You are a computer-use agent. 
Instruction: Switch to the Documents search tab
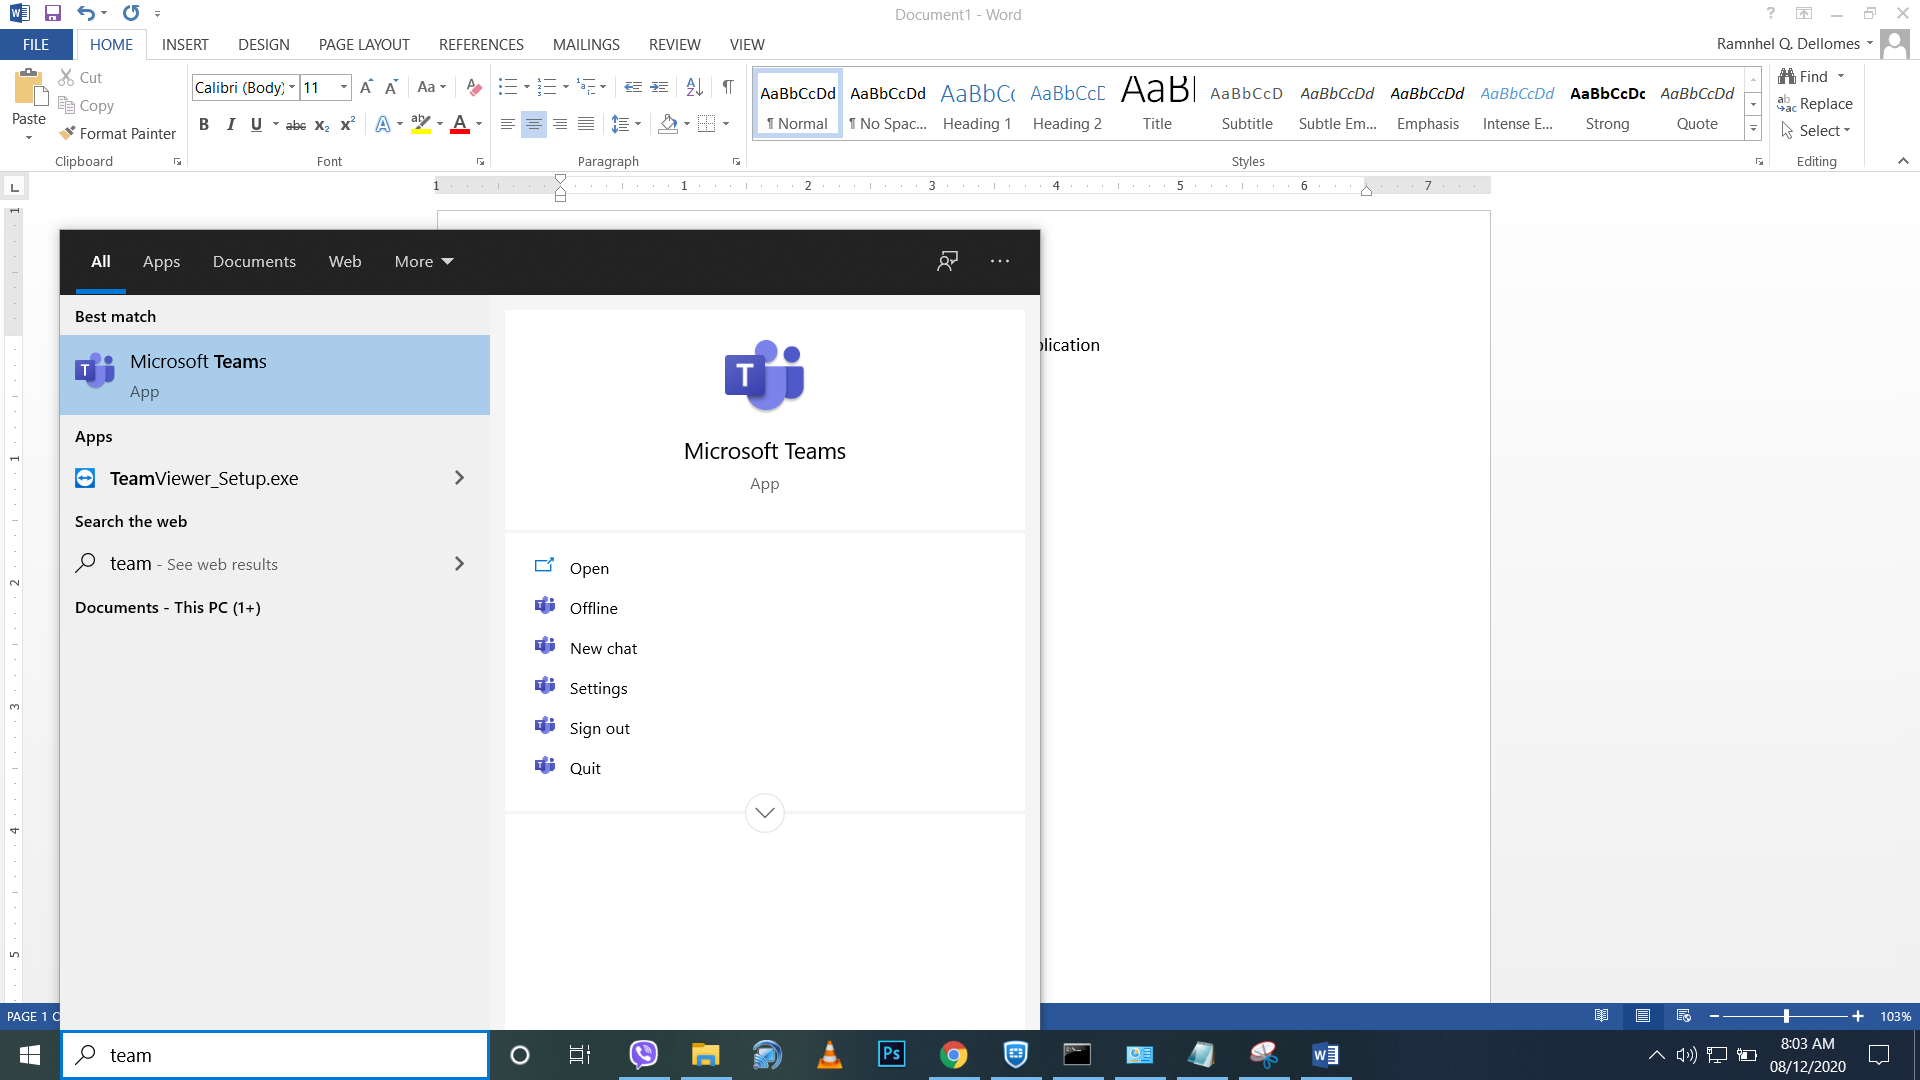click(254, 261)
